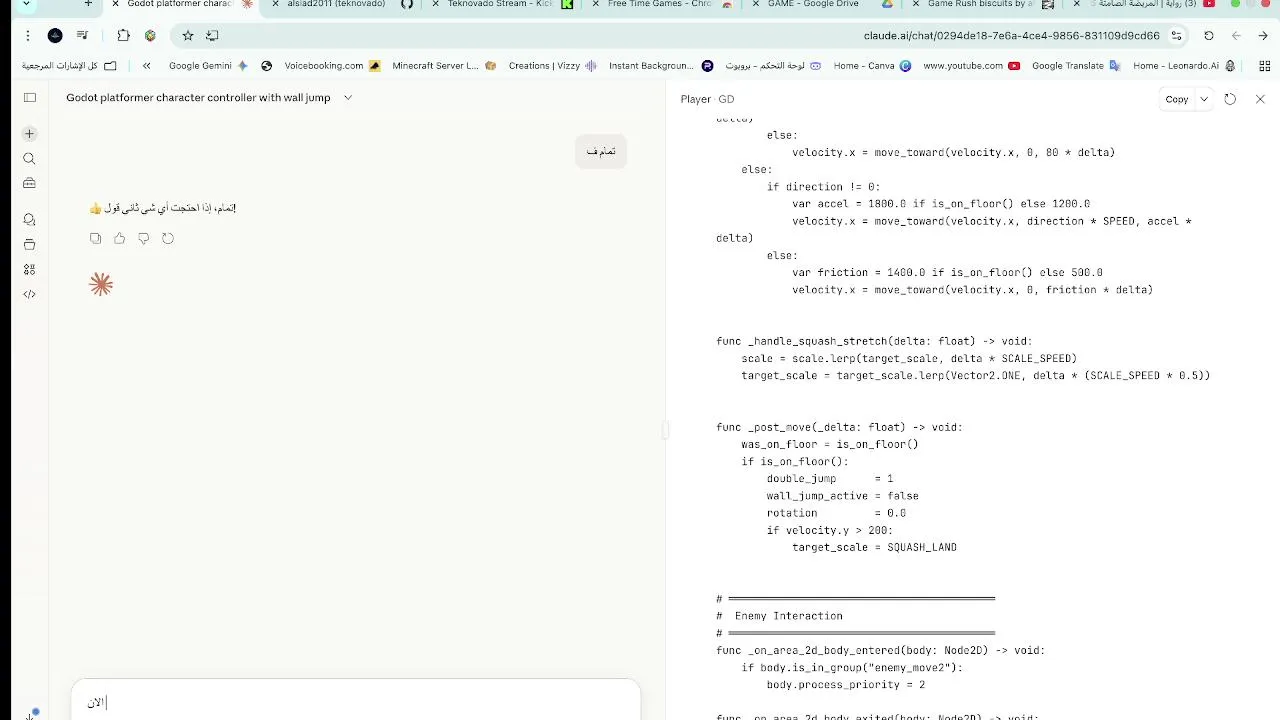Open the tab search dropdown
The width and height of the screenshot is (1280, 720).
(x=27, y=4)
